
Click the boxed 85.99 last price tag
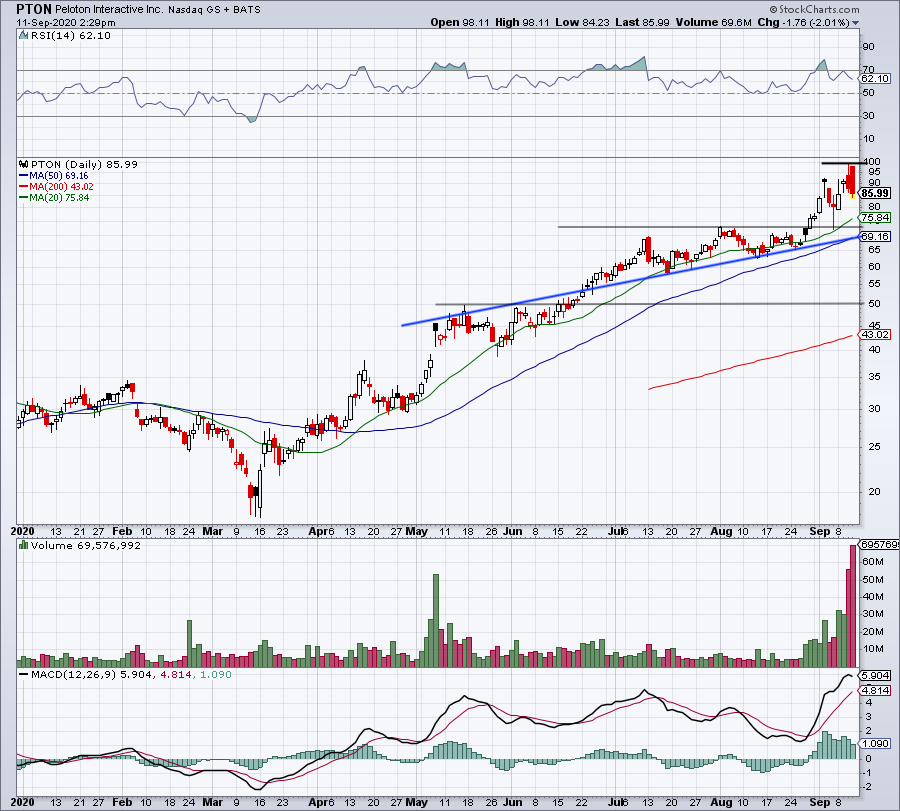[x=875, y=193]
